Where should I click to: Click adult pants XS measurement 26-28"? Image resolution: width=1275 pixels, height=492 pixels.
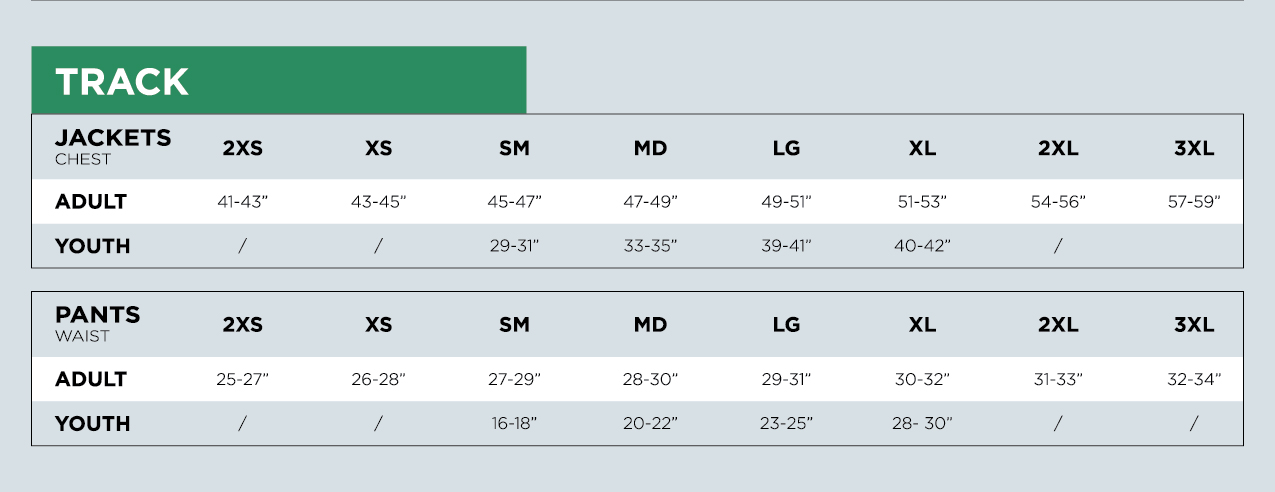pos(378,380)
